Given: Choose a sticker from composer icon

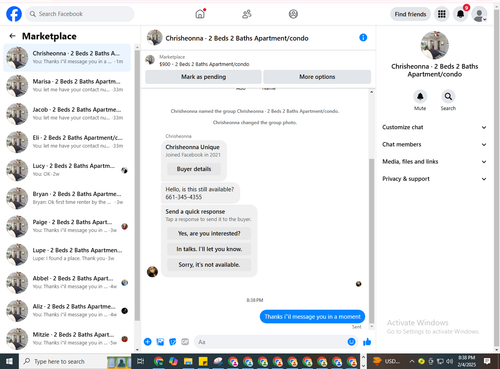Looking at the screenshot, I should point(172,342).
